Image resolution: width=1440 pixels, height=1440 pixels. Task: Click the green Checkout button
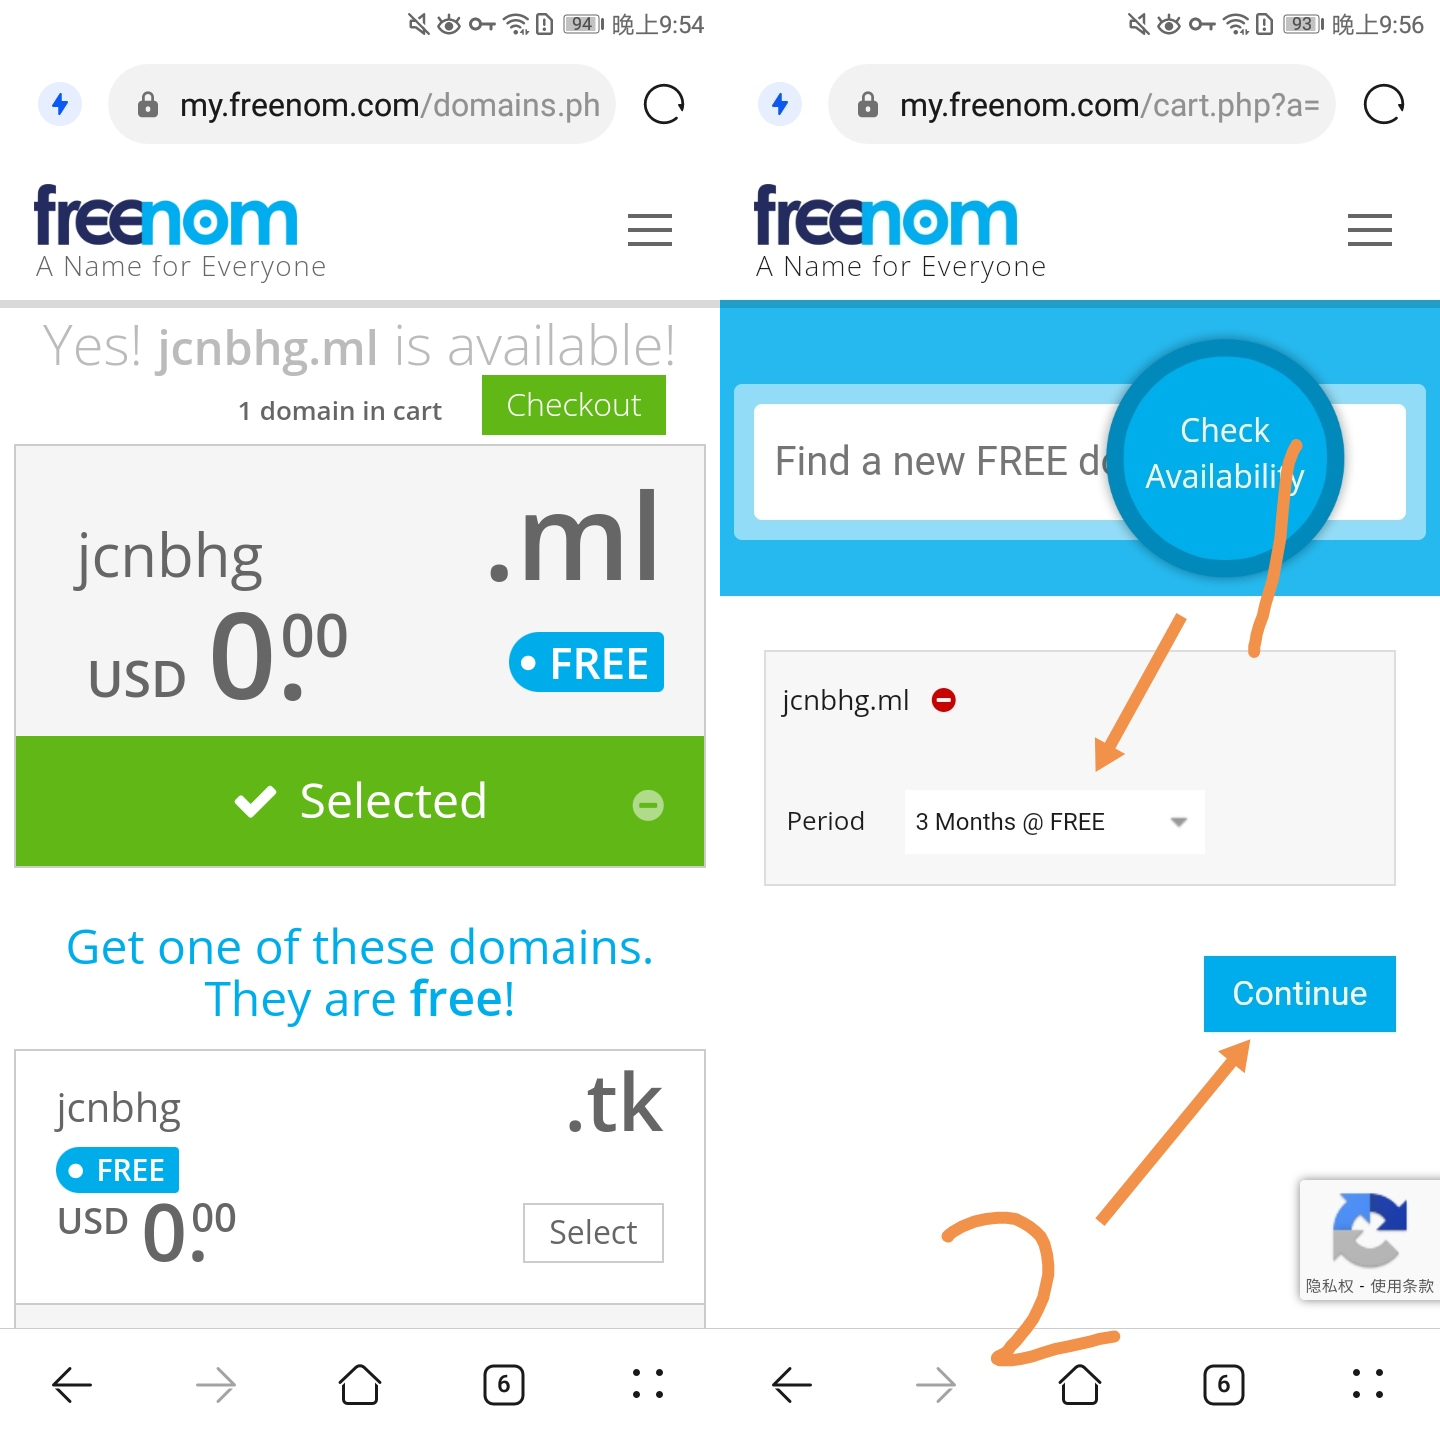[574, 405]
